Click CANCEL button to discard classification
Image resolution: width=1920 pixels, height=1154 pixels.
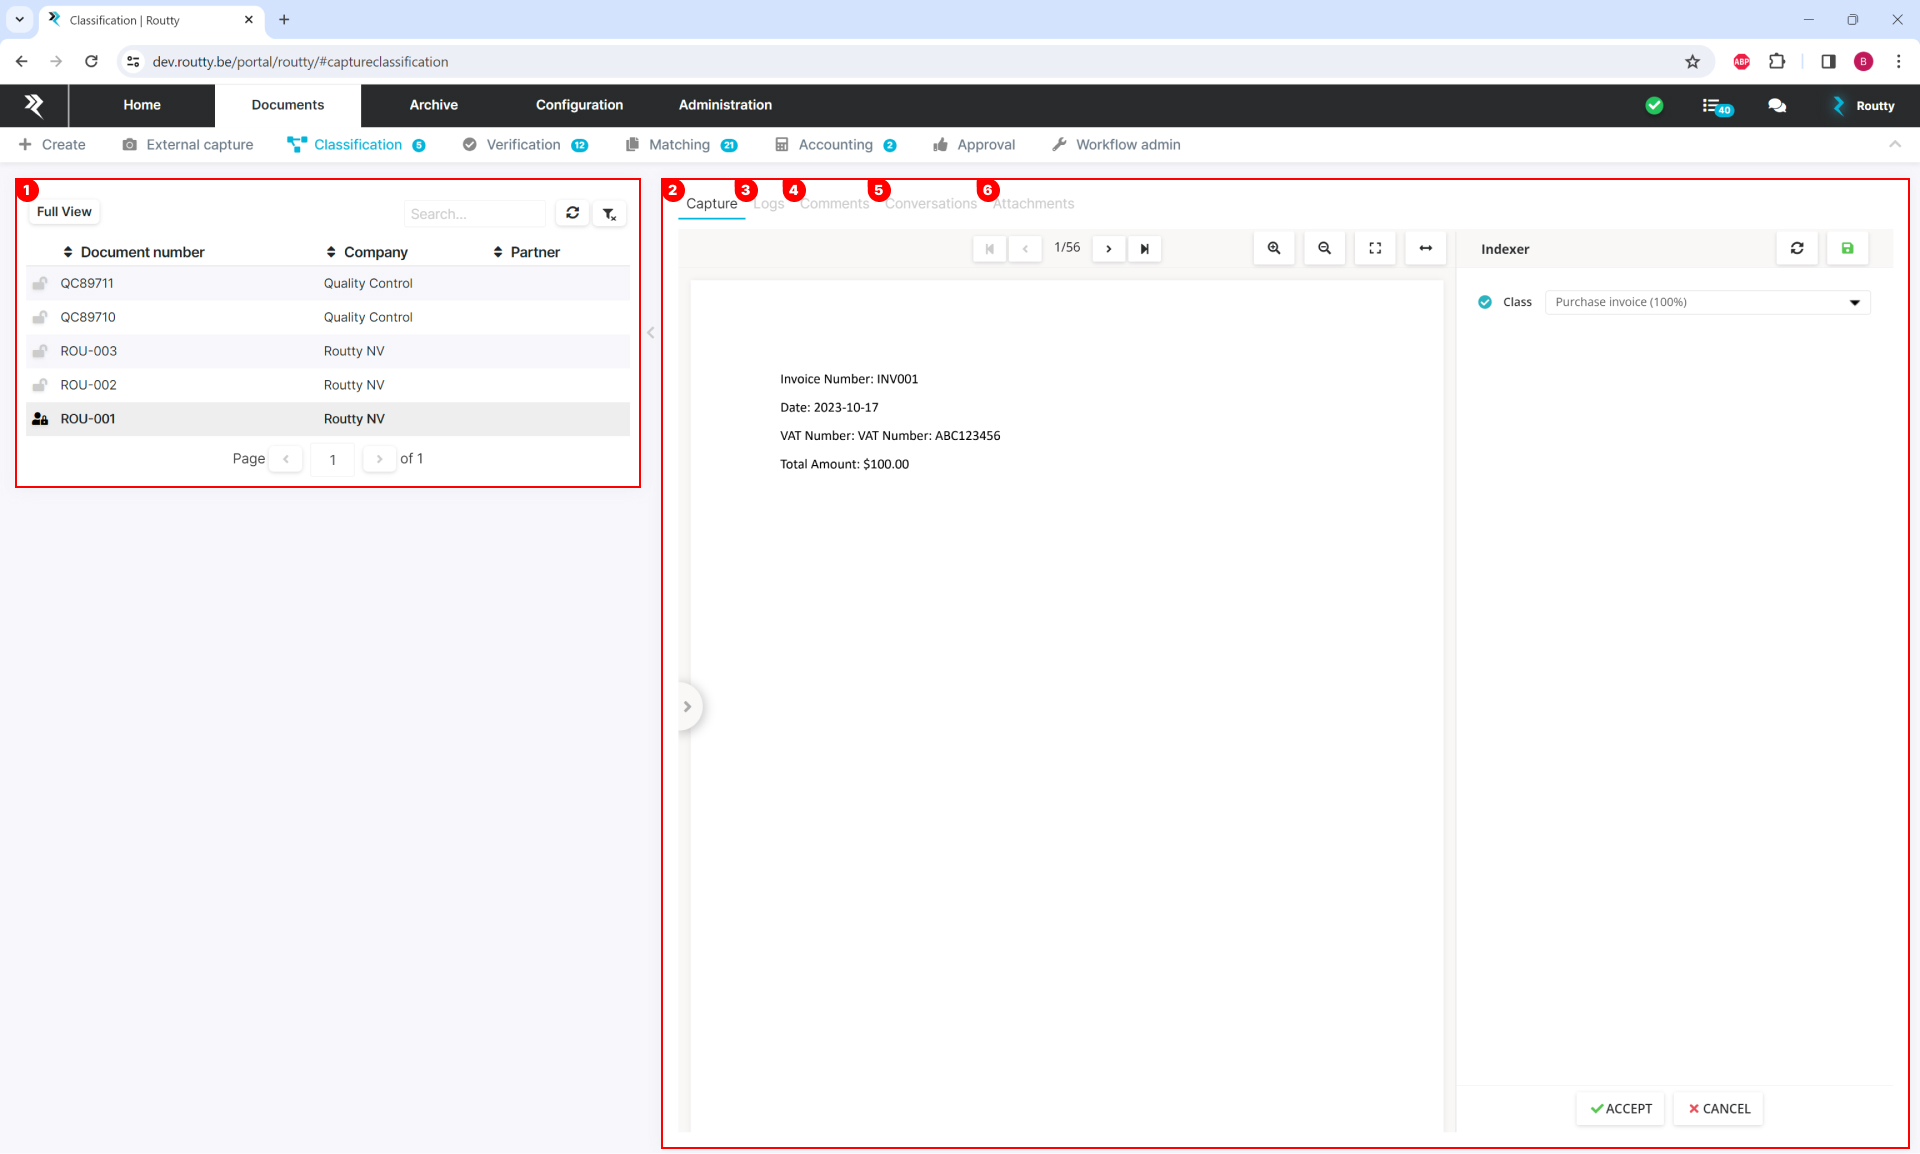[x=1718, y=1109]
